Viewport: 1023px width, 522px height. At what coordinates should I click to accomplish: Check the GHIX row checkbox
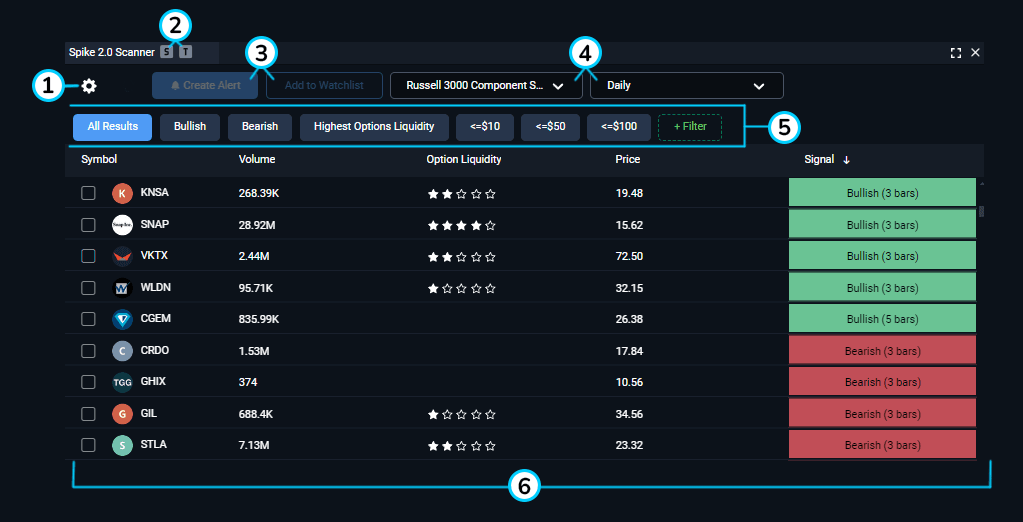[x=88, y=382]
